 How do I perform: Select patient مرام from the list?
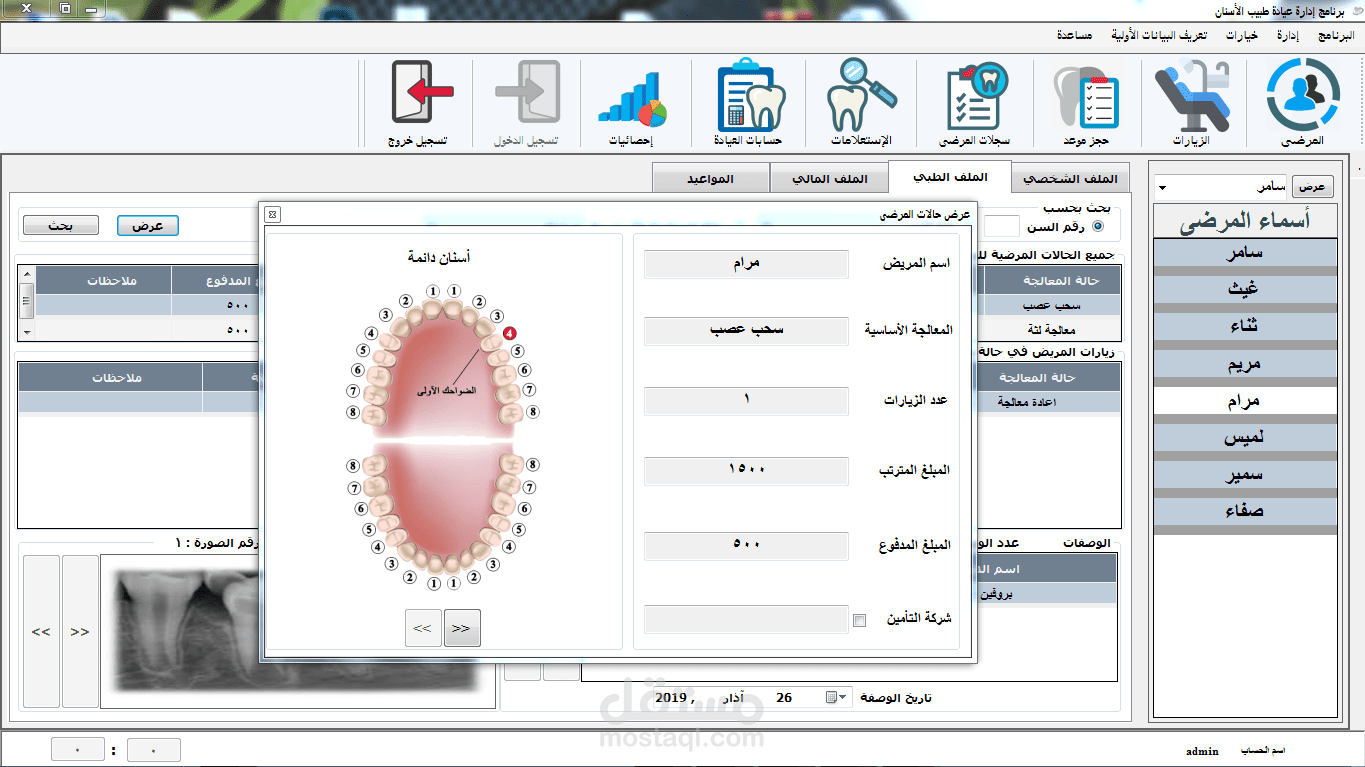1245,401
